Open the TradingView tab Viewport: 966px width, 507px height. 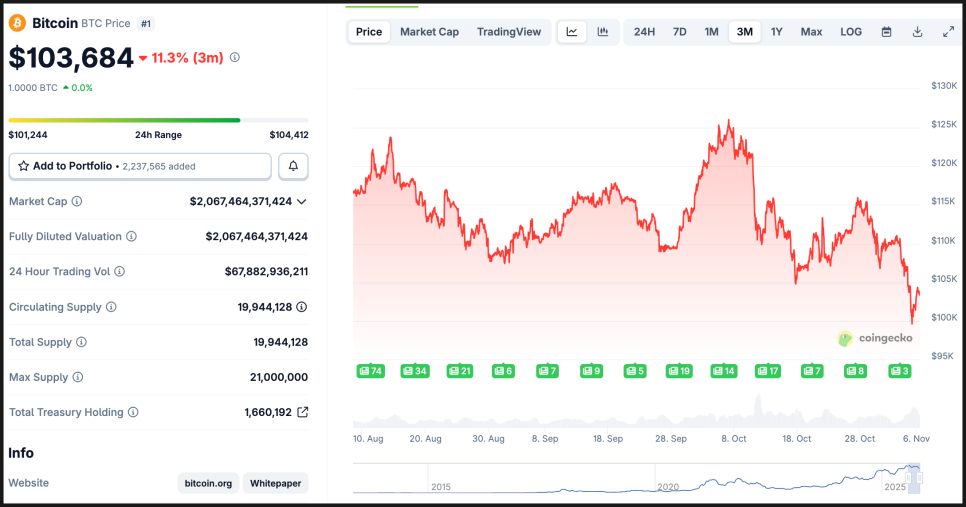pyautogui.click(x=509, y=32)
